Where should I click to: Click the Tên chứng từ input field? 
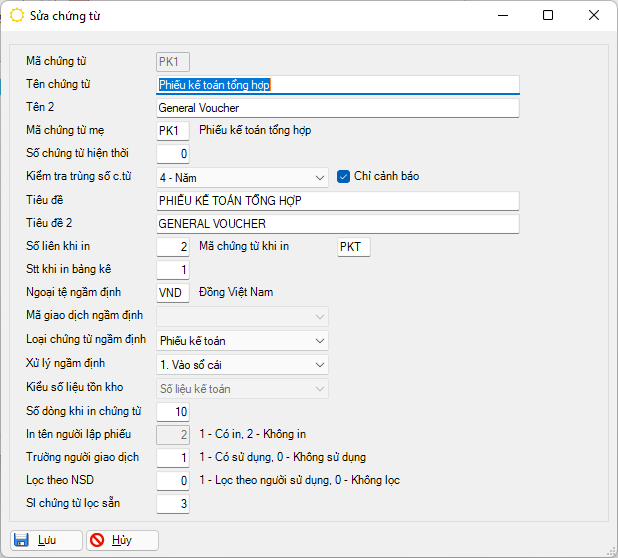click(x=338, y=85)
